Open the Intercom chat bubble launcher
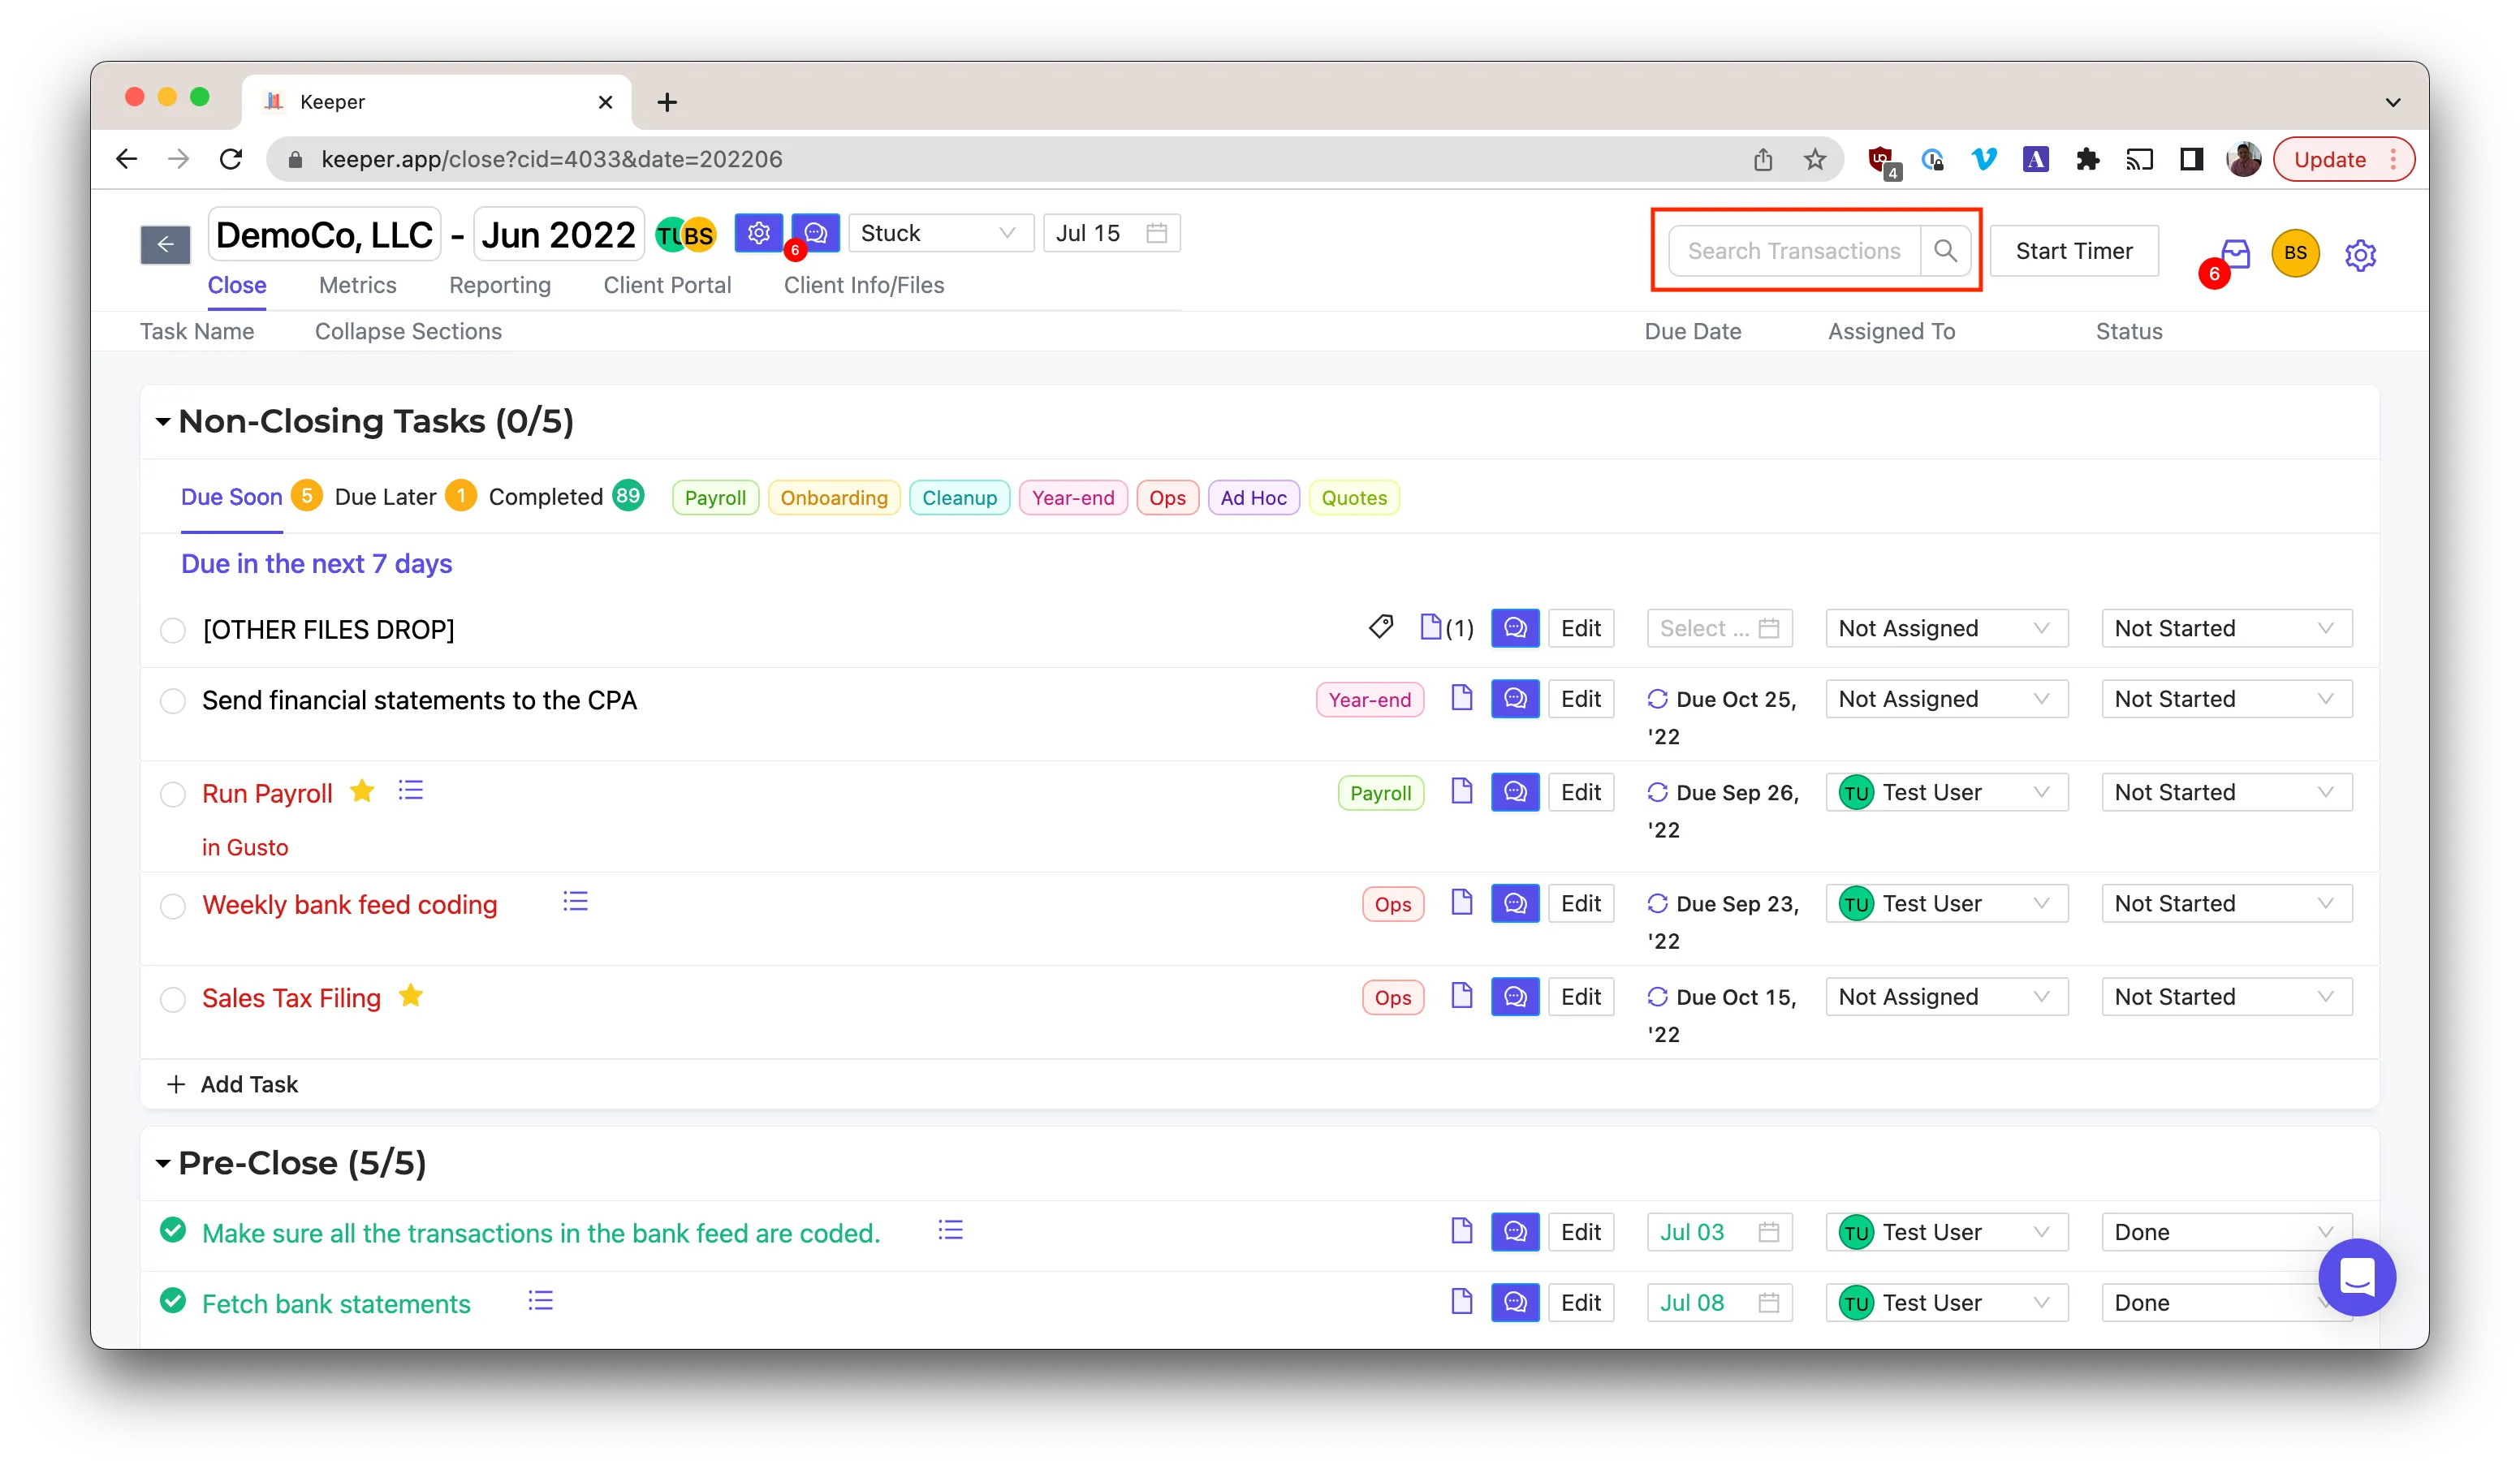Viewport: 2520px width, 1469px height. pyautogui.click(x=2357, y=1277)
